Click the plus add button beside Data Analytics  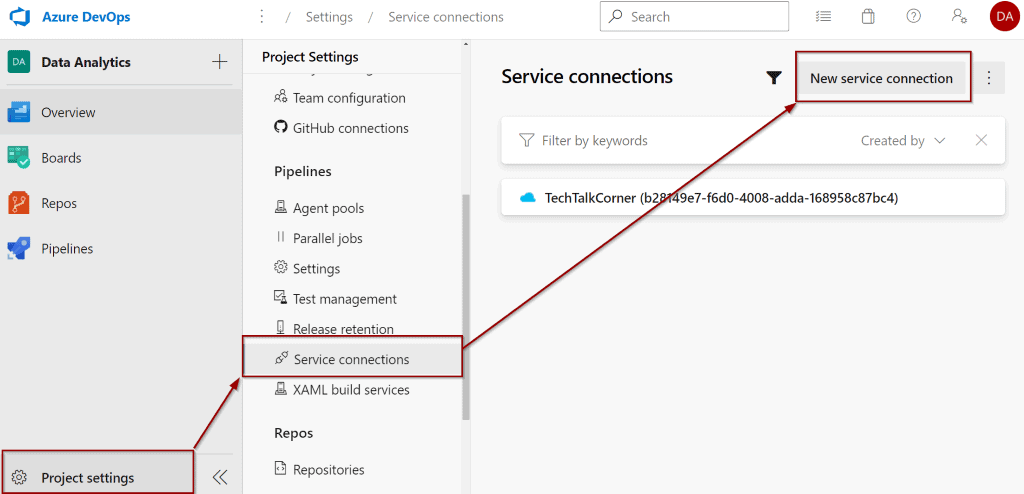point(219,62)
